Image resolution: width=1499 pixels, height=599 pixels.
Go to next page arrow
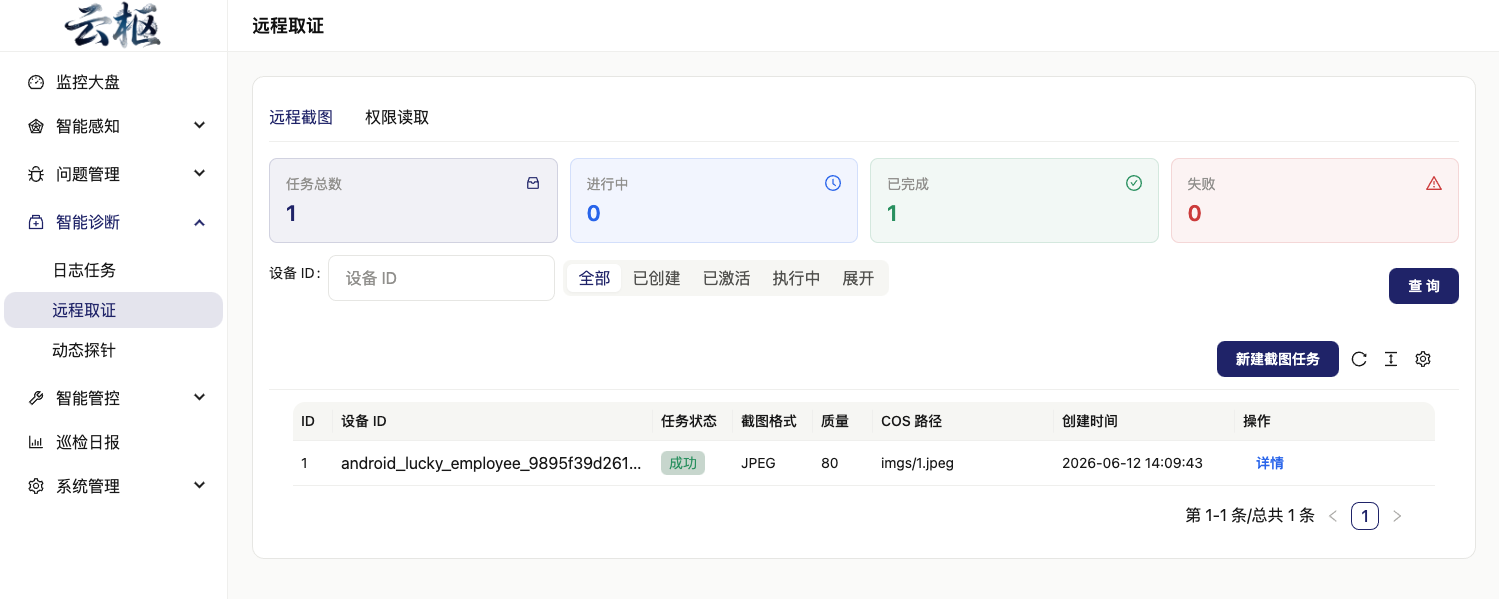(x=1397, y=516)
